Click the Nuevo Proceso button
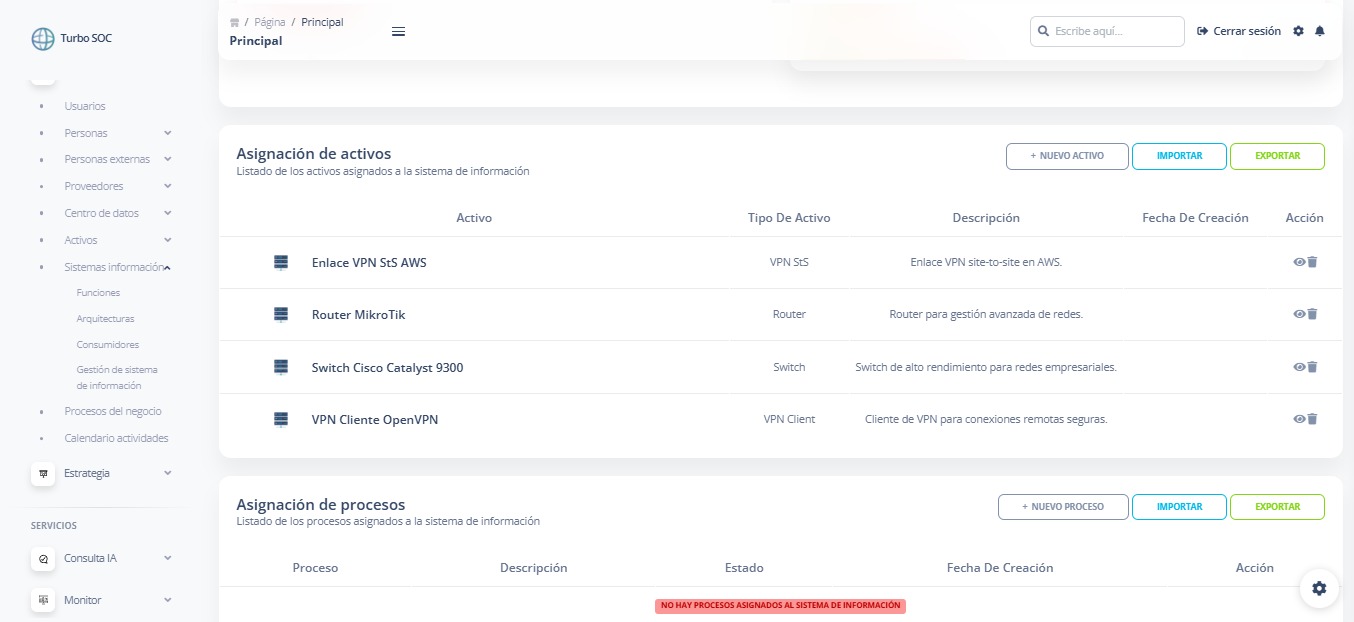 [x=1063, y=507]
